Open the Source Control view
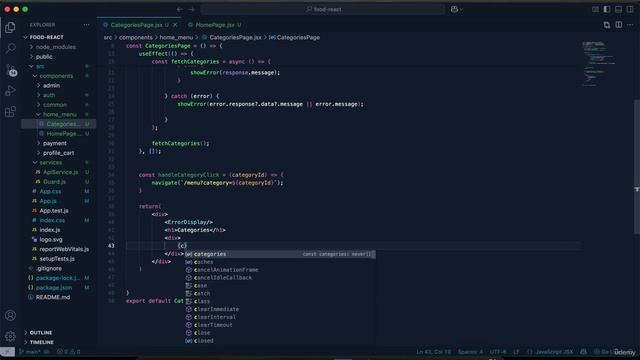 pos(10,70)
